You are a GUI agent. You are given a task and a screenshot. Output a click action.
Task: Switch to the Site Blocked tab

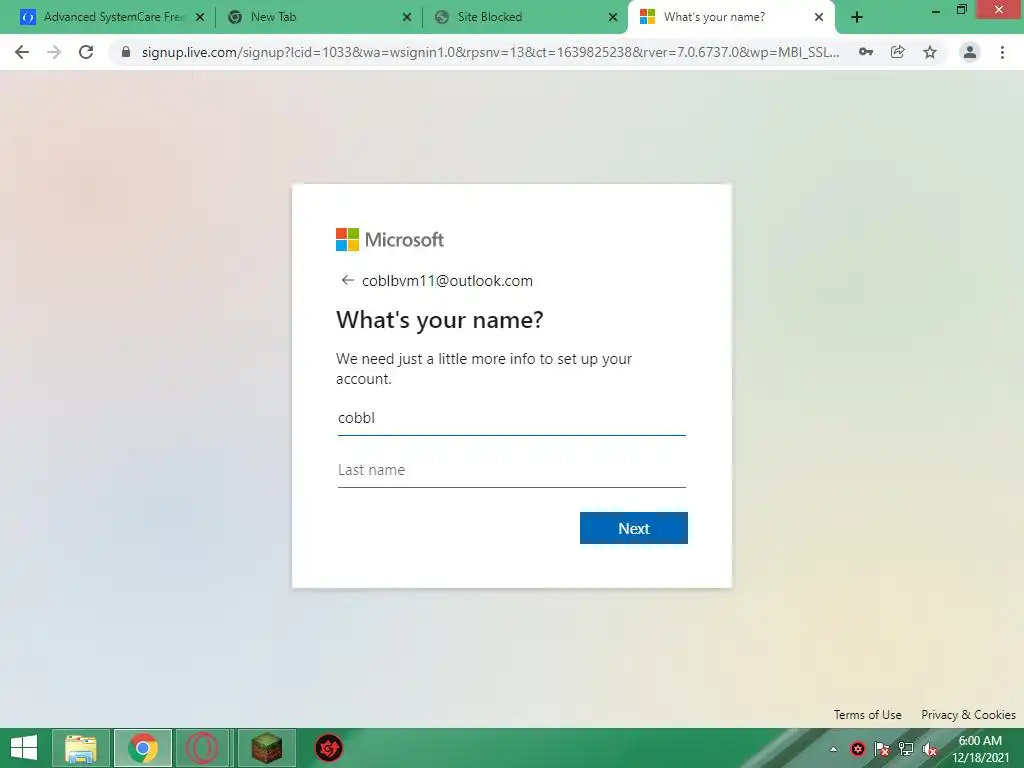(x=526, y=18)
